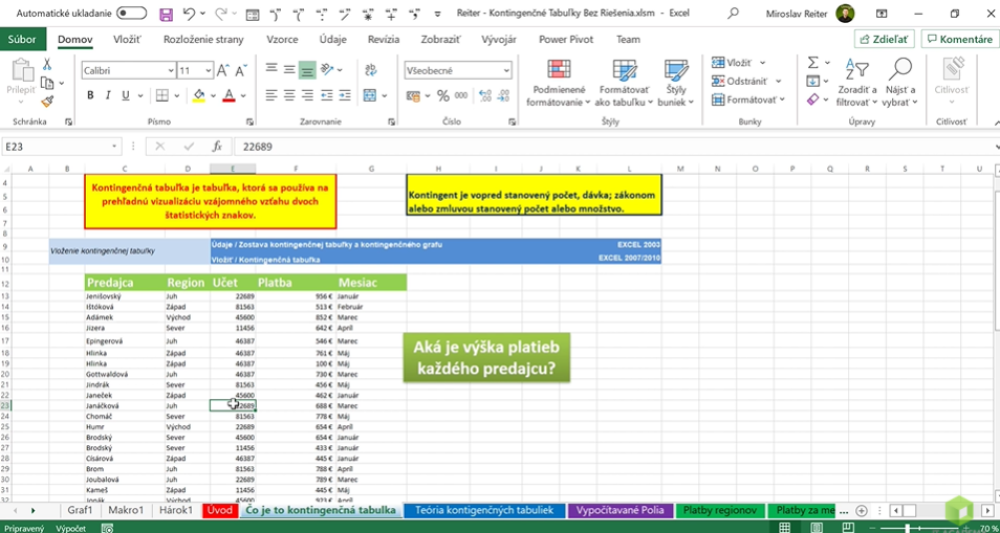Toggle Italic text formatting

[110, 96]
